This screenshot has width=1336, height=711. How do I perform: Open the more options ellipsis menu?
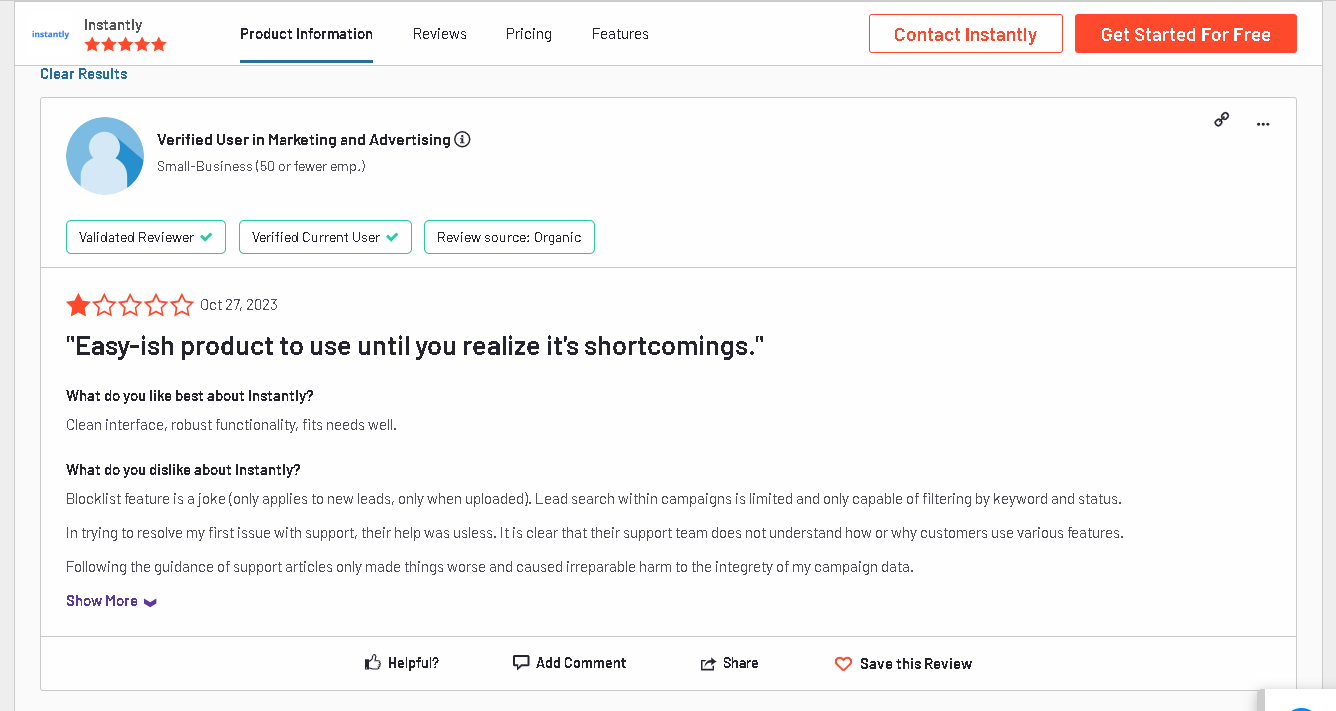[x=1263, y=122]
